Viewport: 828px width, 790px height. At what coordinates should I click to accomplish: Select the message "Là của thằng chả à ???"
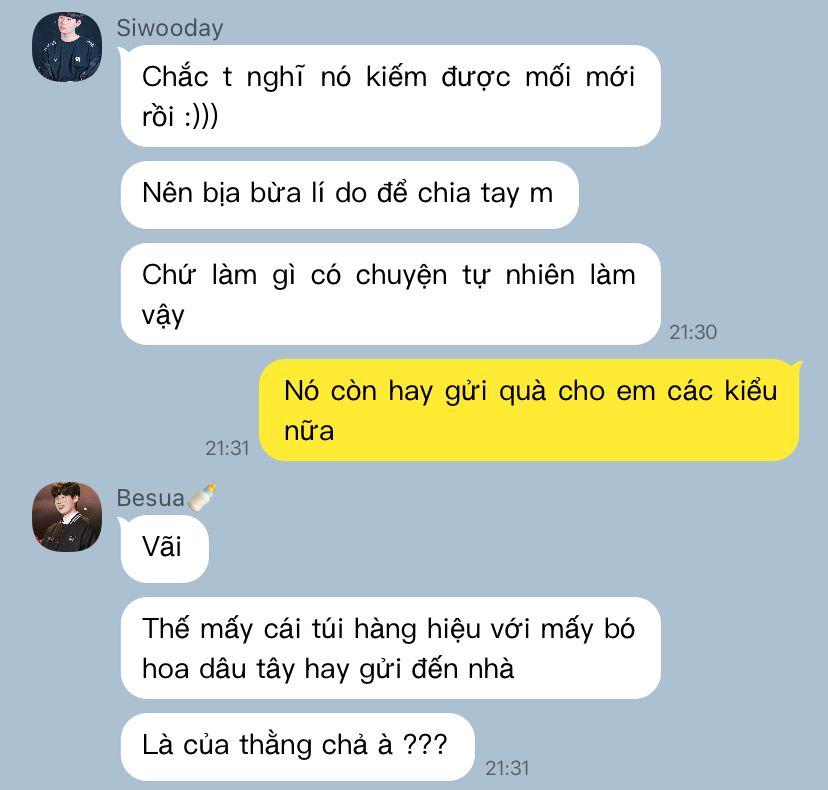click(297, 747)
